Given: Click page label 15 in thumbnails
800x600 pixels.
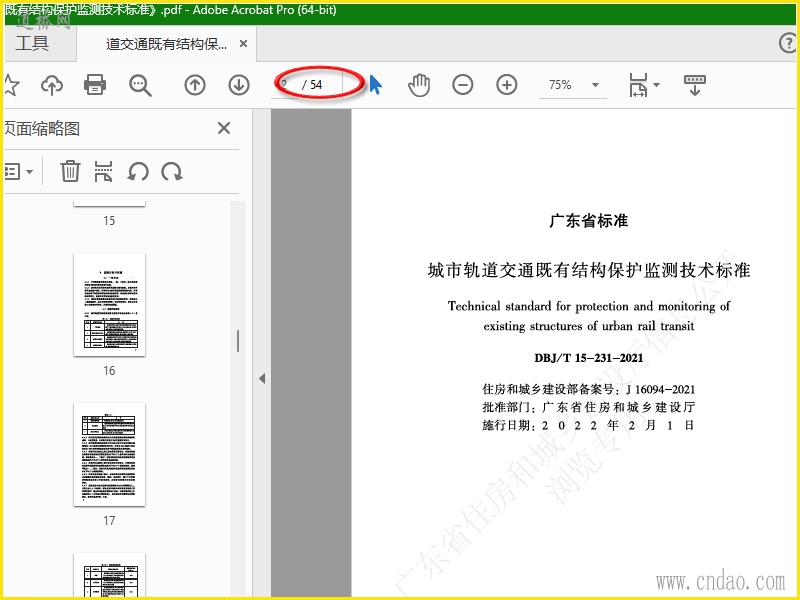Looking at the screenshot, I should click(x=109, y=221).
